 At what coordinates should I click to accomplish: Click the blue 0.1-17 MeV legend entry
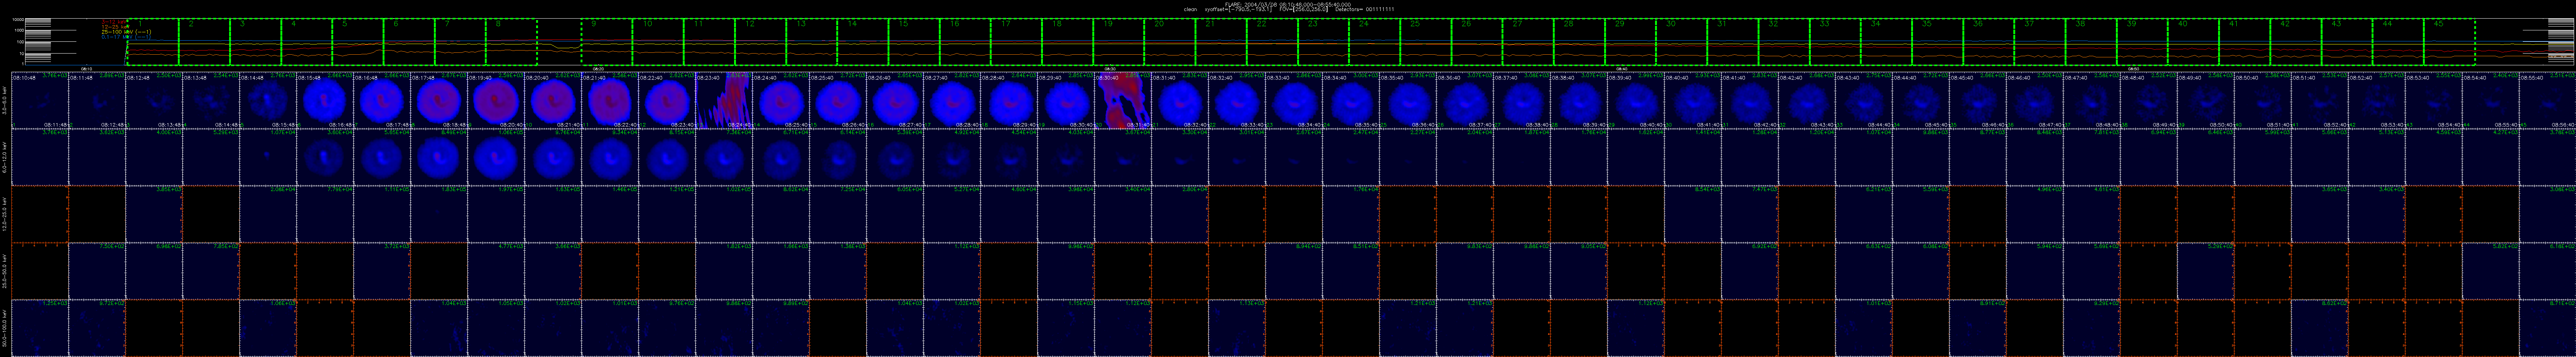tap(126, 37)
